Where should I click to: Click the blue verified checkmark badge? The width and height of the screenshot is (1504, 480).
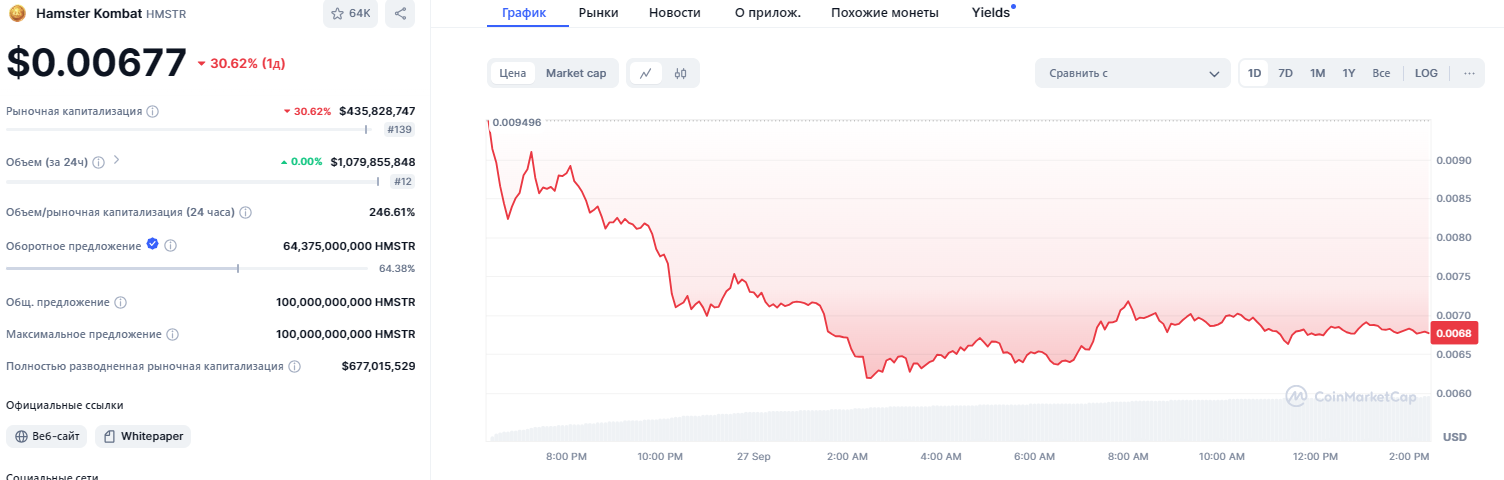pyautogui.click(x=152, y=244)
